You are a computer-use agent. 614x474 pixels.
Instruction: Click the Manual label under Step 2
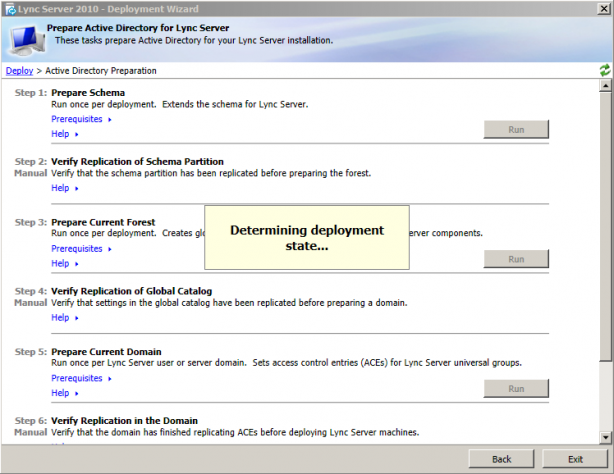[x=31, y=173]
